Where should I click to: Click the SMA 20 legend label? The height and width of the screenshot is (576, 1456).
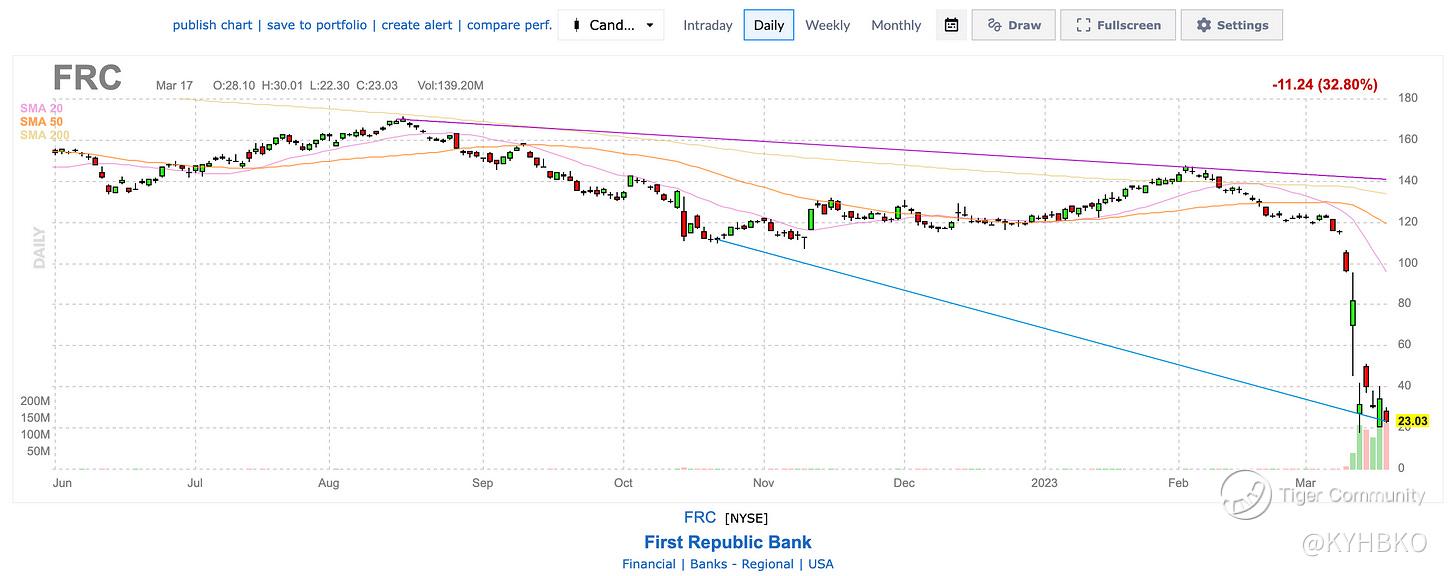42,108
